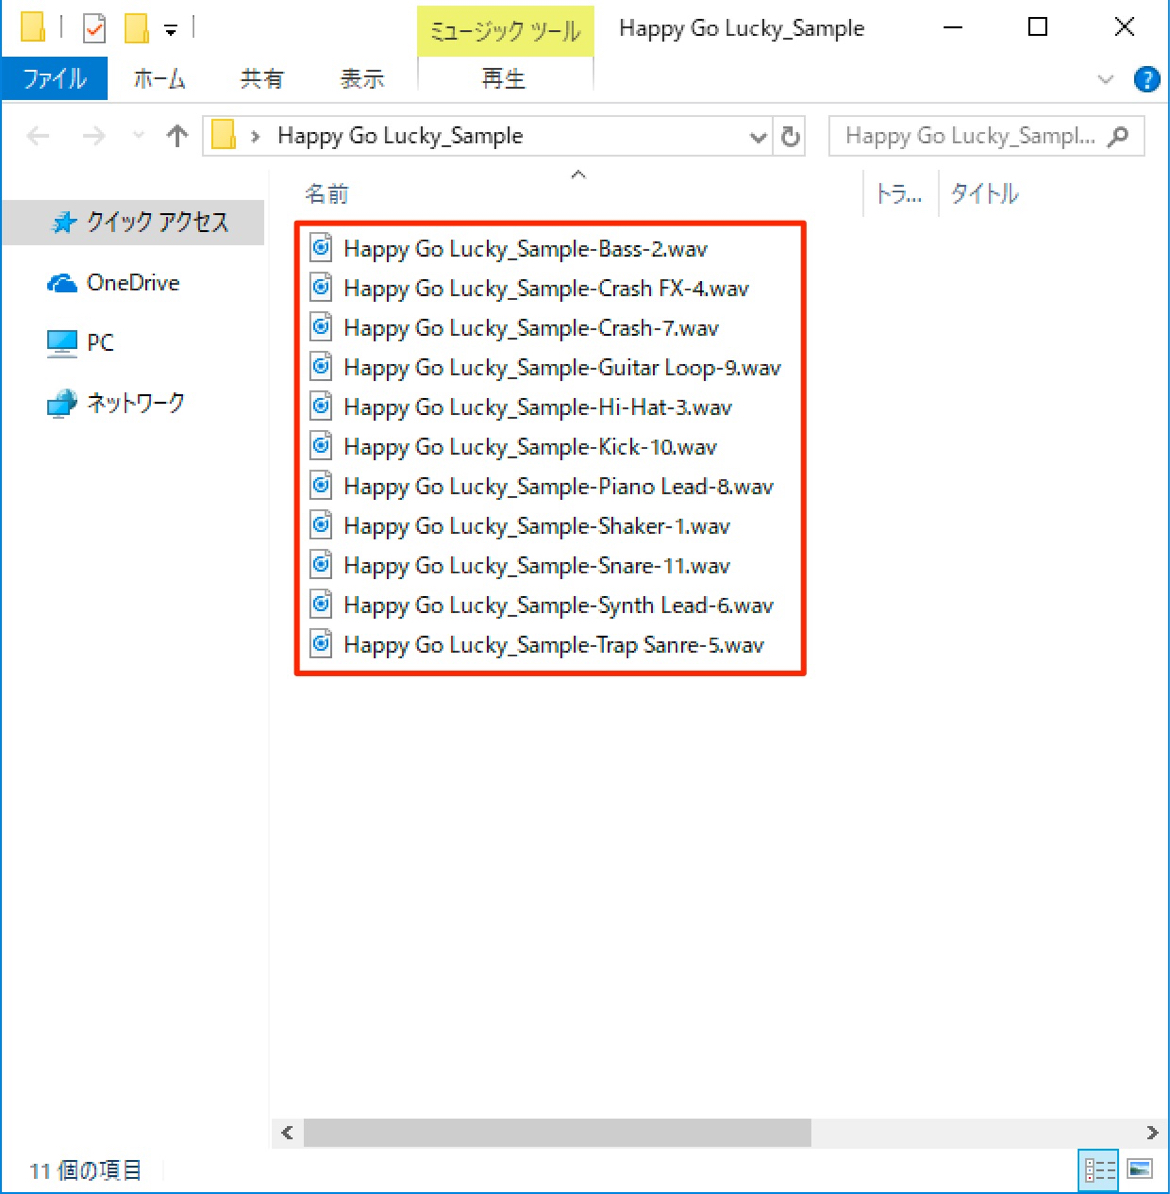The width and height of the screenshot is (1170, 1194).
Task: Switch to the ホーム ribbon tab
Action: [159, 78]
